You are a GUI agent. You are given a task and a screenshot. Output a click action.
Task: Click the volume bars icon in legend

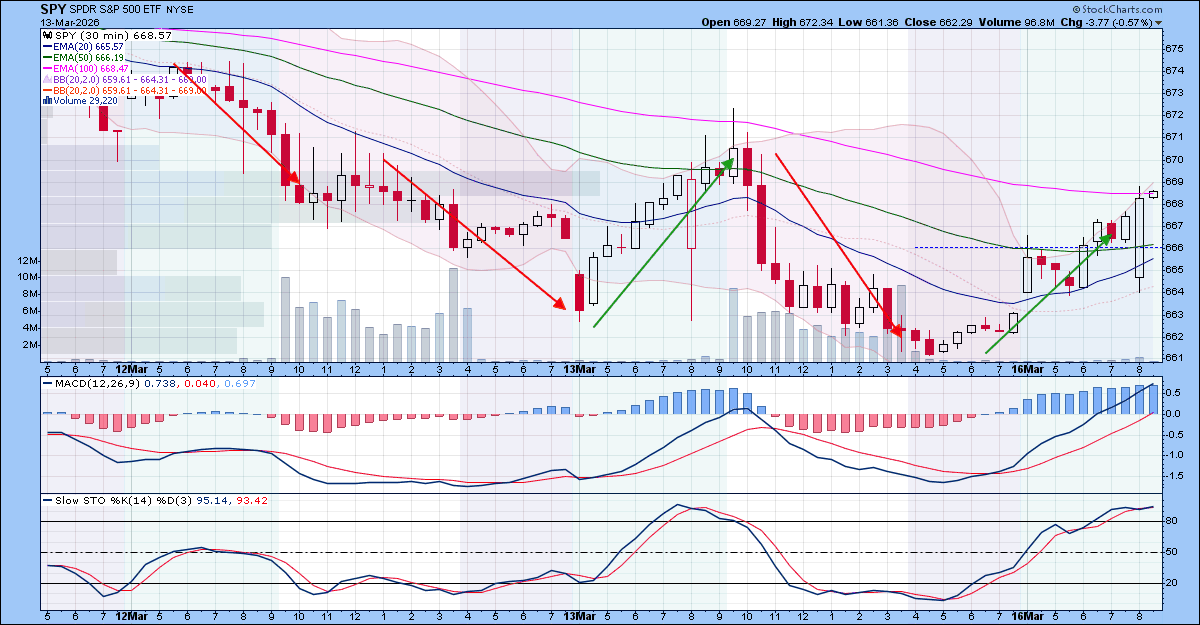(x=47, y=101)
